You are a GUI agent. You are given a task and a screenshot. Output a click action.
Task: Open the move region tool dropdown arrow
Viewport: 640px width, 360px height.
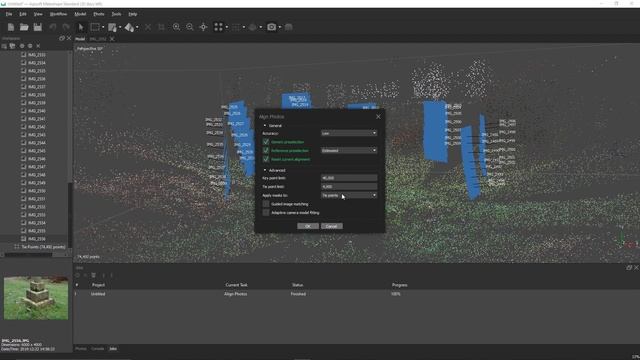[120, 27]
